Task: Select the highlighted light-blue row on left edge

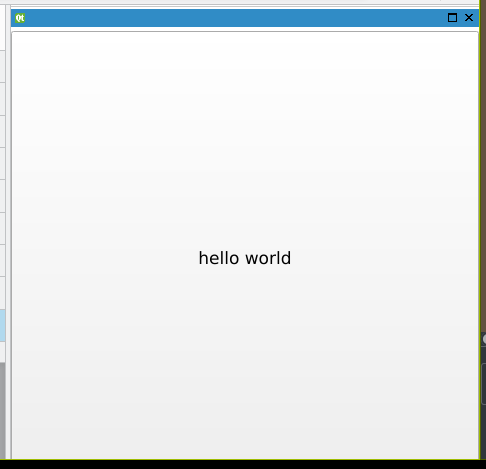Action: pos(2,326)
